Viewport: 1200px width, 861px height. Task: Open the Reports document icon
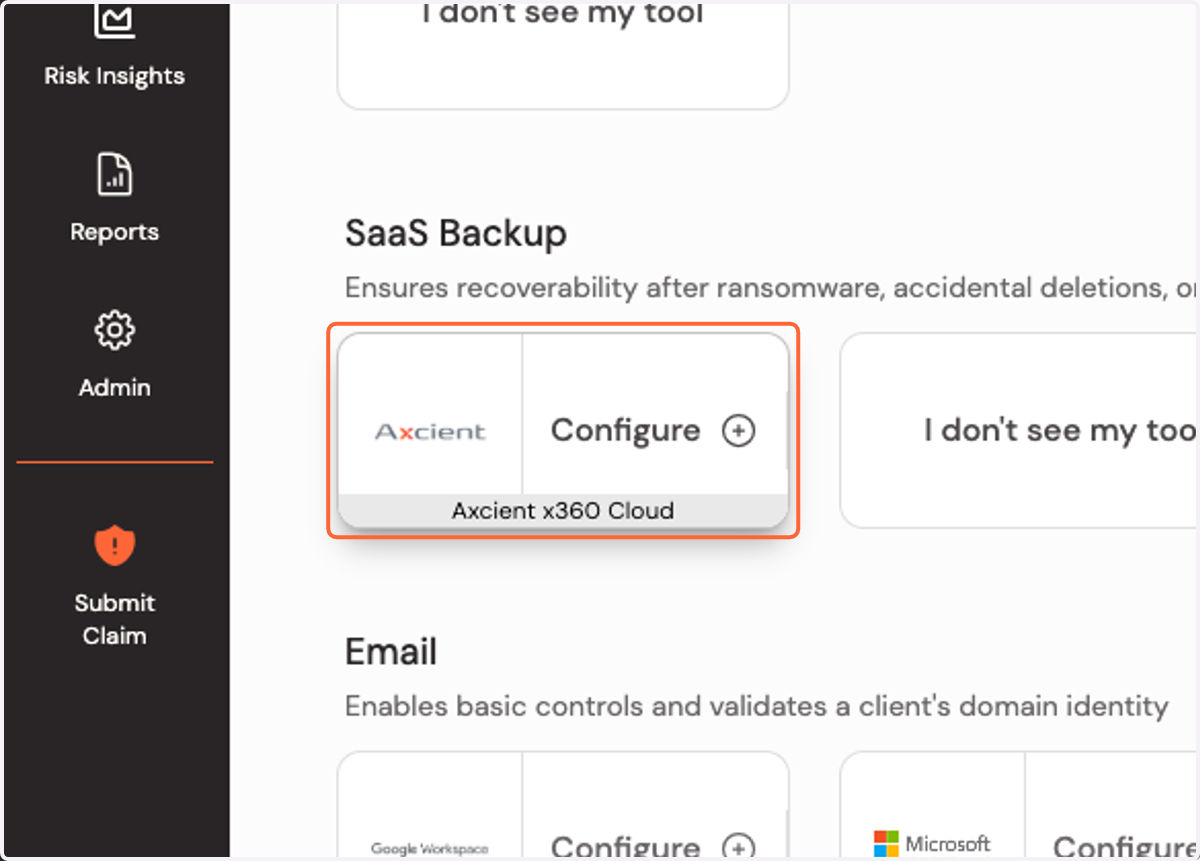pyautogui.click(x=114, y=174)
